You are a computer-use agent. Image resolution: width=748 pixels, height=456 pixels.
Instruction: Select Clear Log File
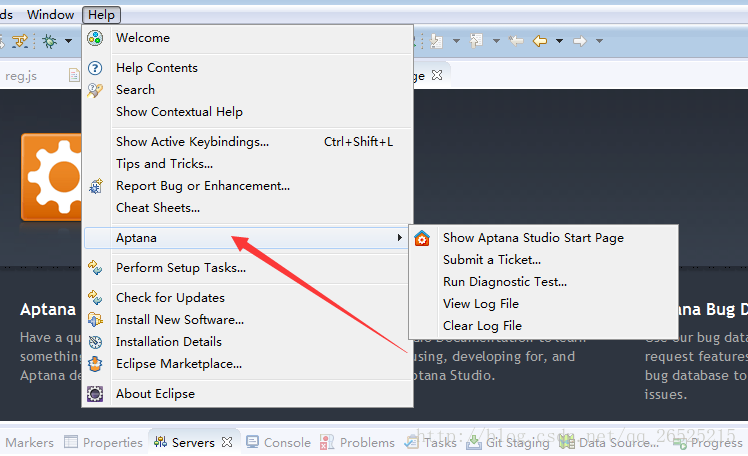click(543, 325)
